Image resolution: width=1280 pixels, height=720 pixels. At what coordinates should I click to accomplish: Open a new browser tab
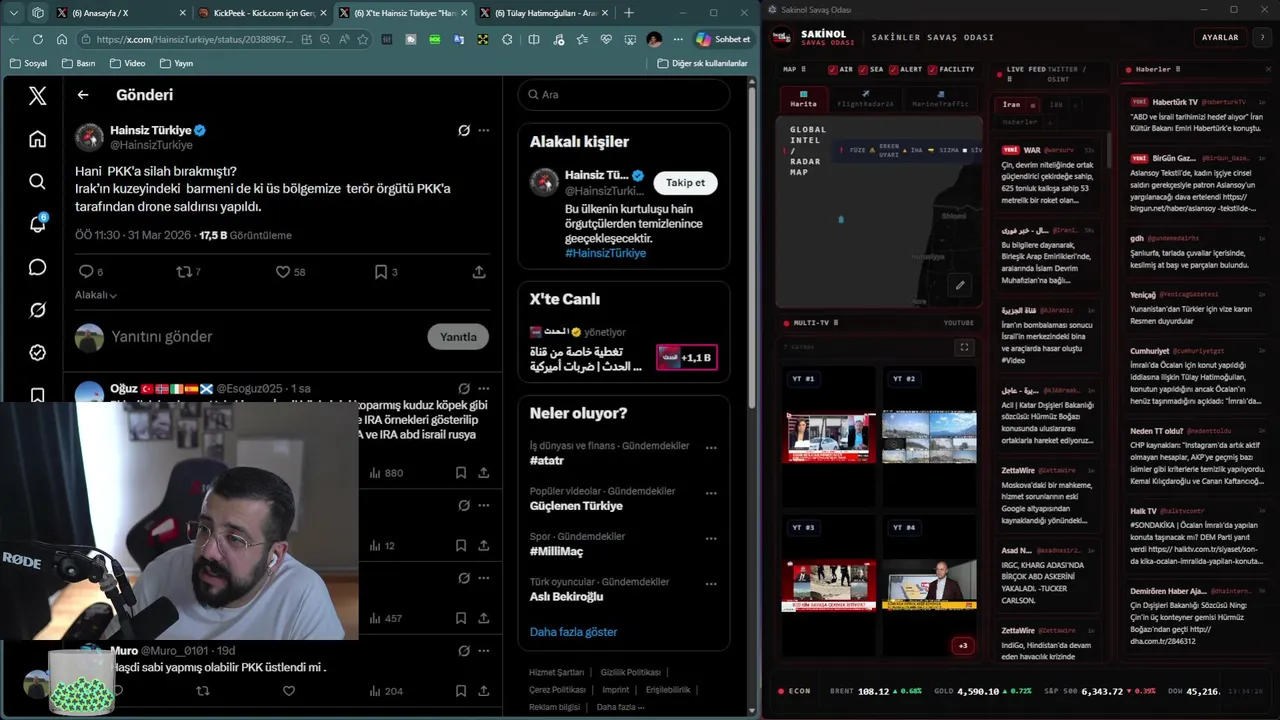[628, 13]
